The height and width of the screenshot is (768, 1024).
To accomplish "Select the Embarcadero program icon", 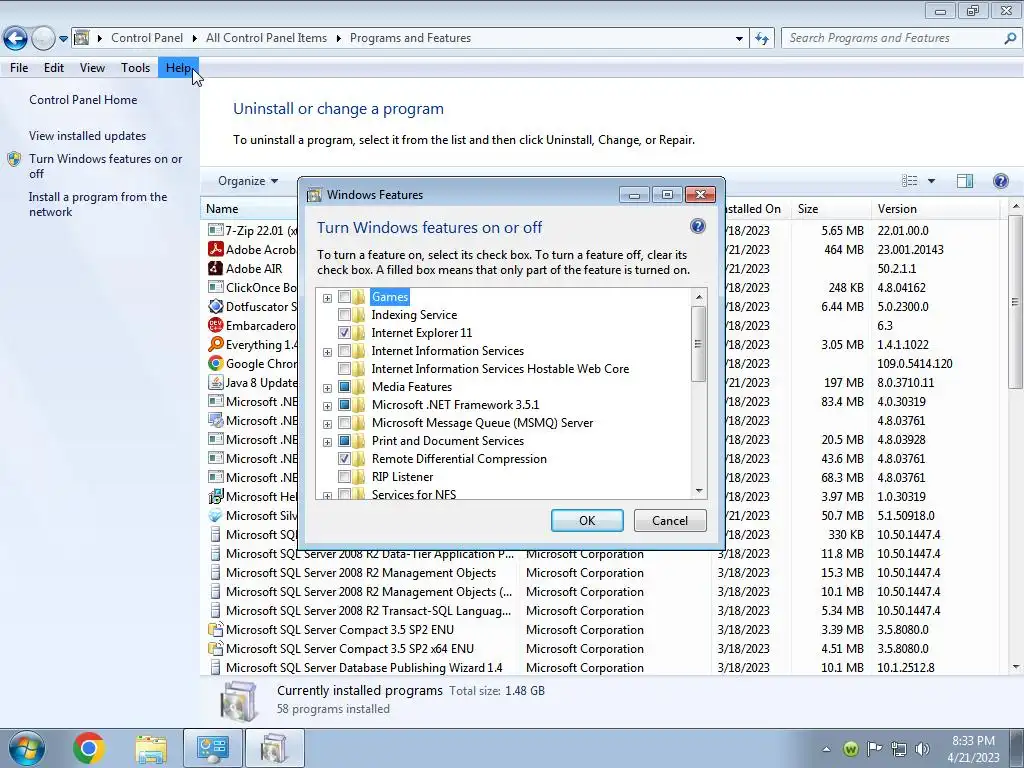I will 216,325.
